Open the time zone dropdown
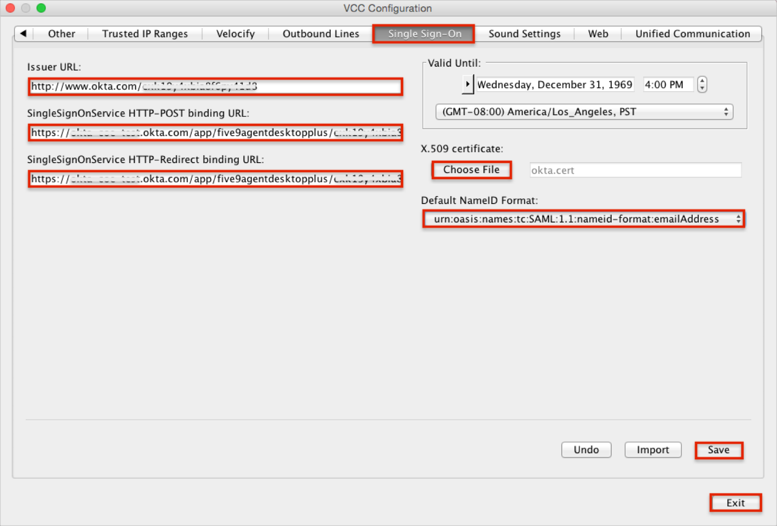This screenshot has height=526, width=777. pos(584,112)
